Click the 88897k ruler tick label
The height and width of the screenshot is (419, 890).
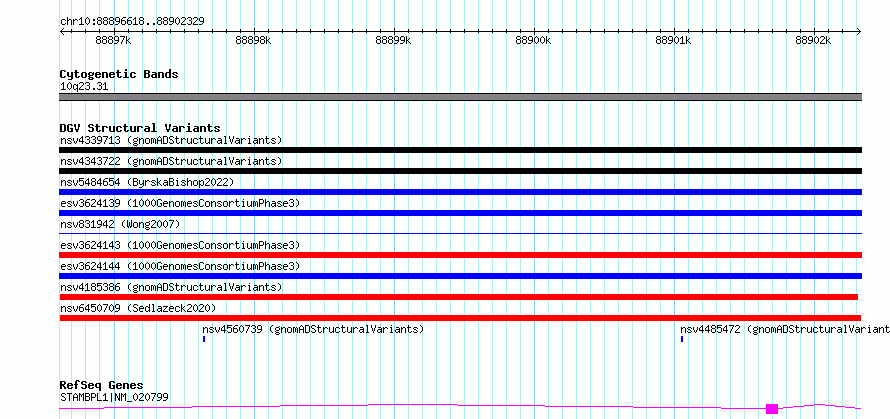coord(114,40)
